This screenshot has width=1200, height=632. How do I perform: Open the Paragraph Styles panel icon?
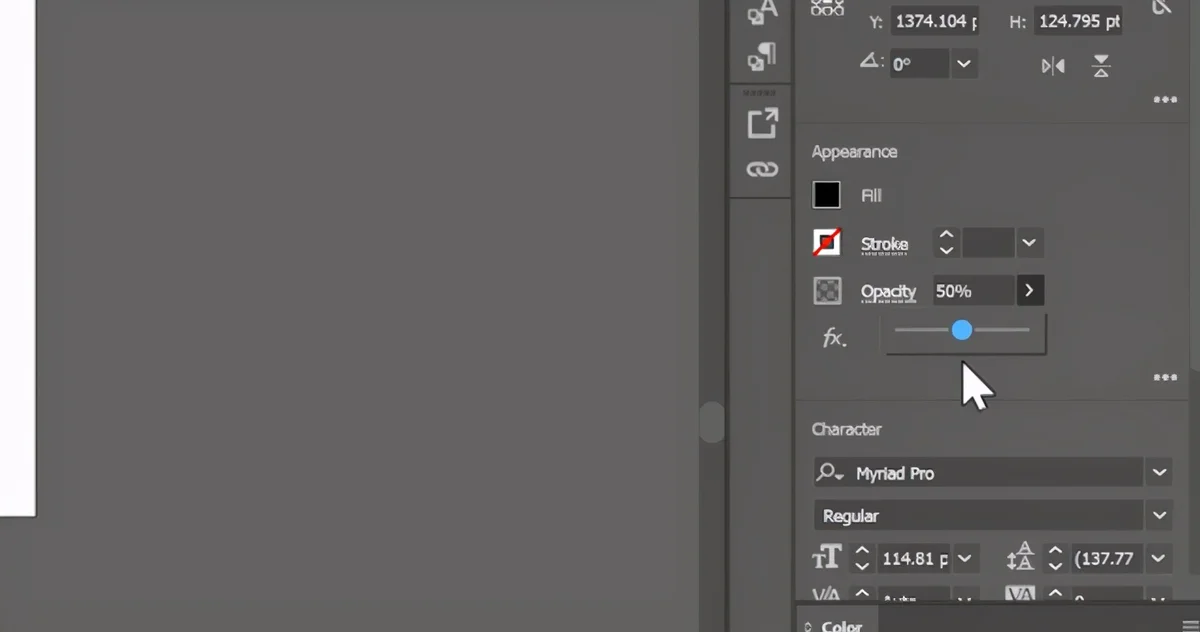click(x=762, y=57)
